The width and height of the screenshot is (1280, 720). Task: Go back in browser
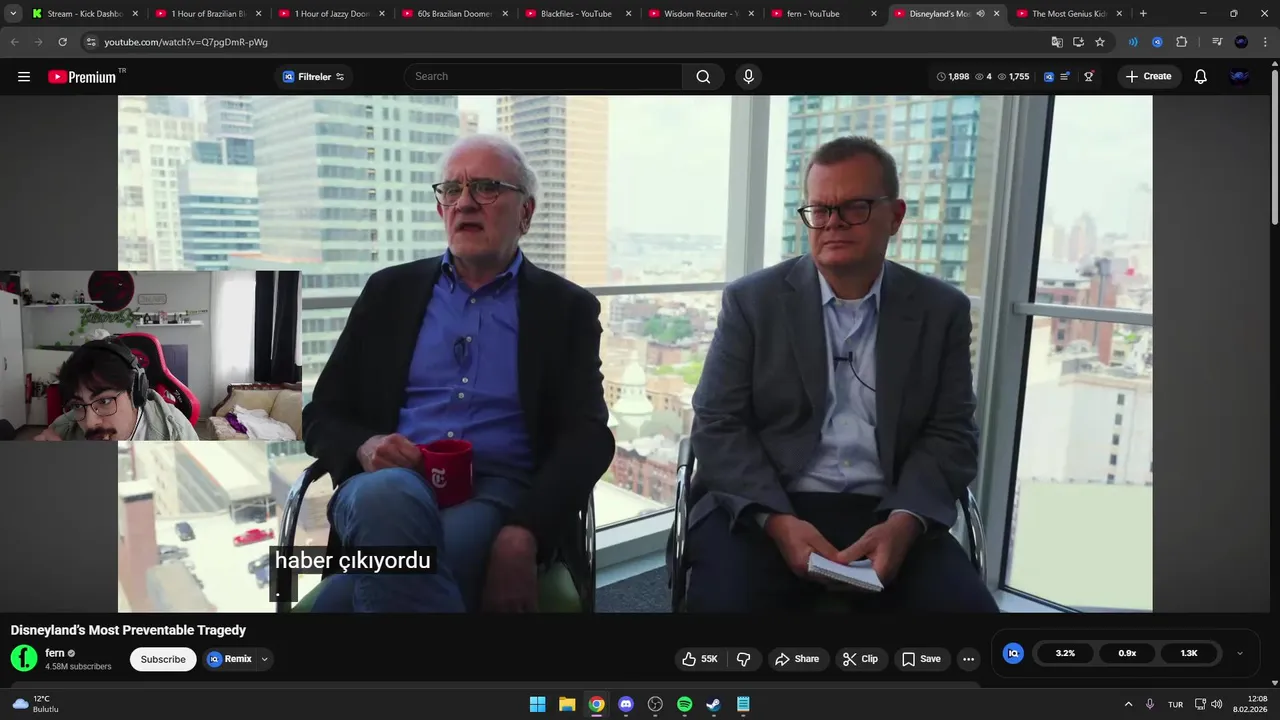[x=14, y=42]
